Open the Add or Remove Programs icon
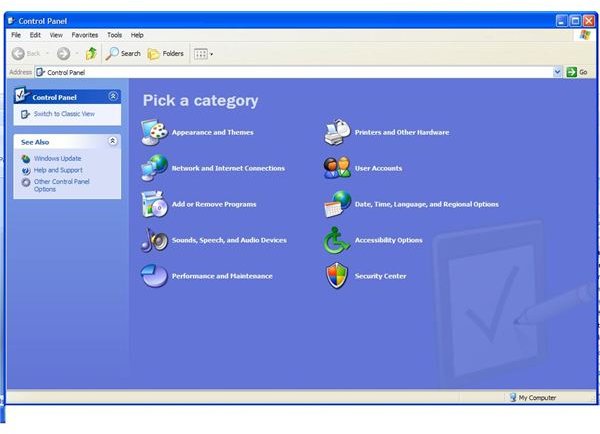 154,204
